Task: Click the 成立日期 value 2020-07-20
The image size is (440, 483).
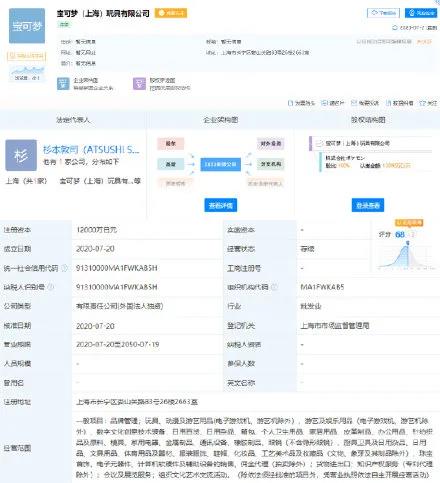Action: tap(95, 249)
